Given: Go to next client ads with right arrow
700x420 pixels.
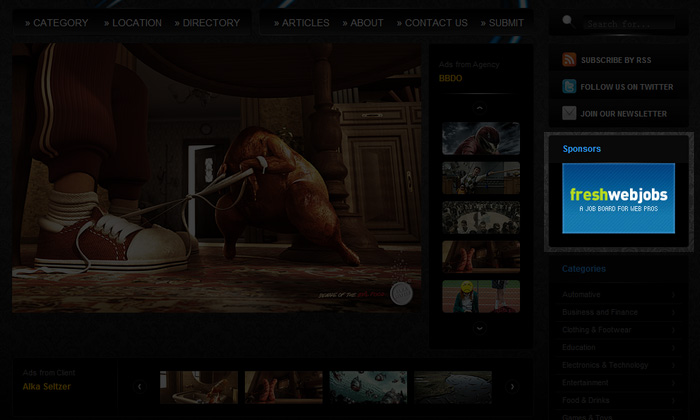Looking at the screenshot, I should (x=512, y=387).
